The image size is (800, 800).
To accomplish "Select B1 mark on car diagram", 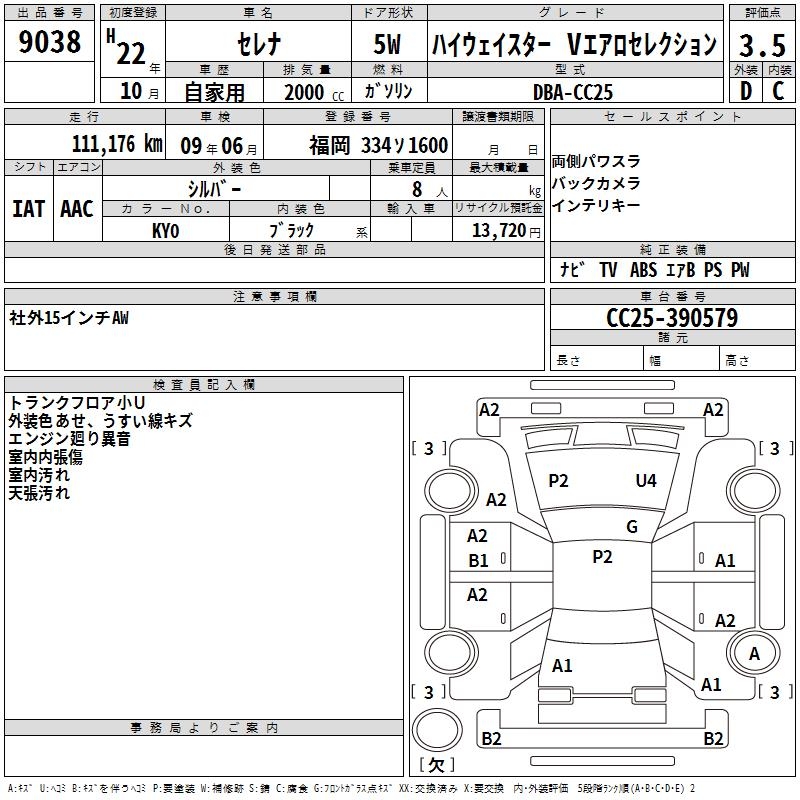I will pyautogui.click(x=478, y=561).
